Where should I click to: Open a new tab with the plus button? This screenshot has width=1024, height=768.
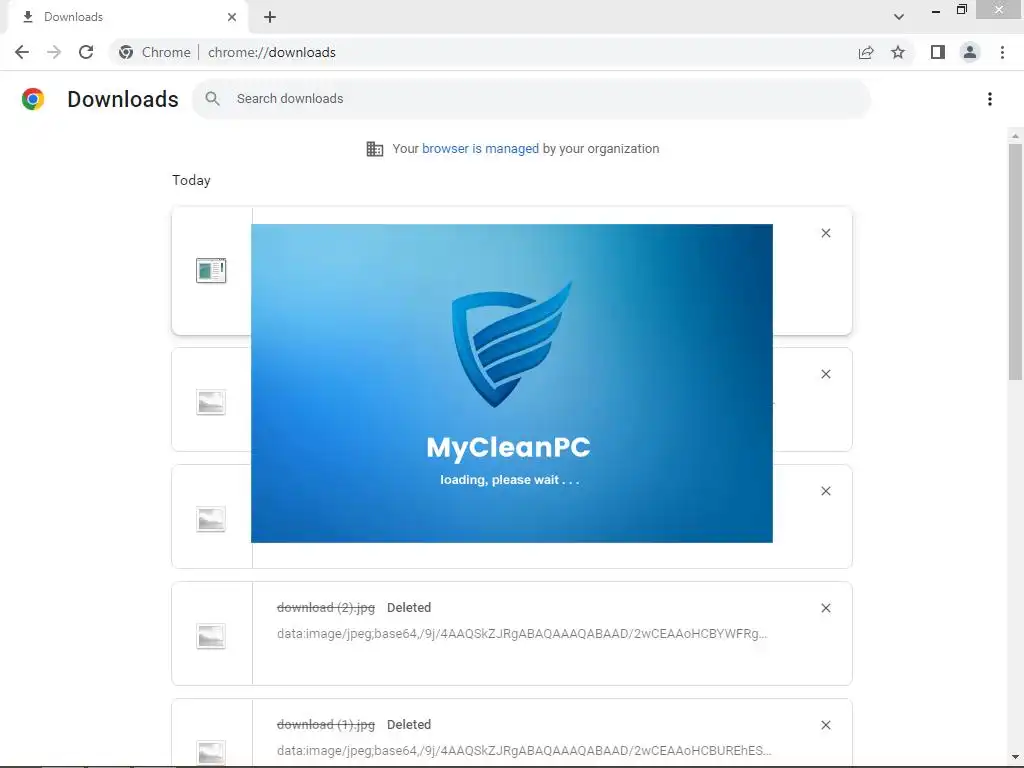click(x=270, y=17)
